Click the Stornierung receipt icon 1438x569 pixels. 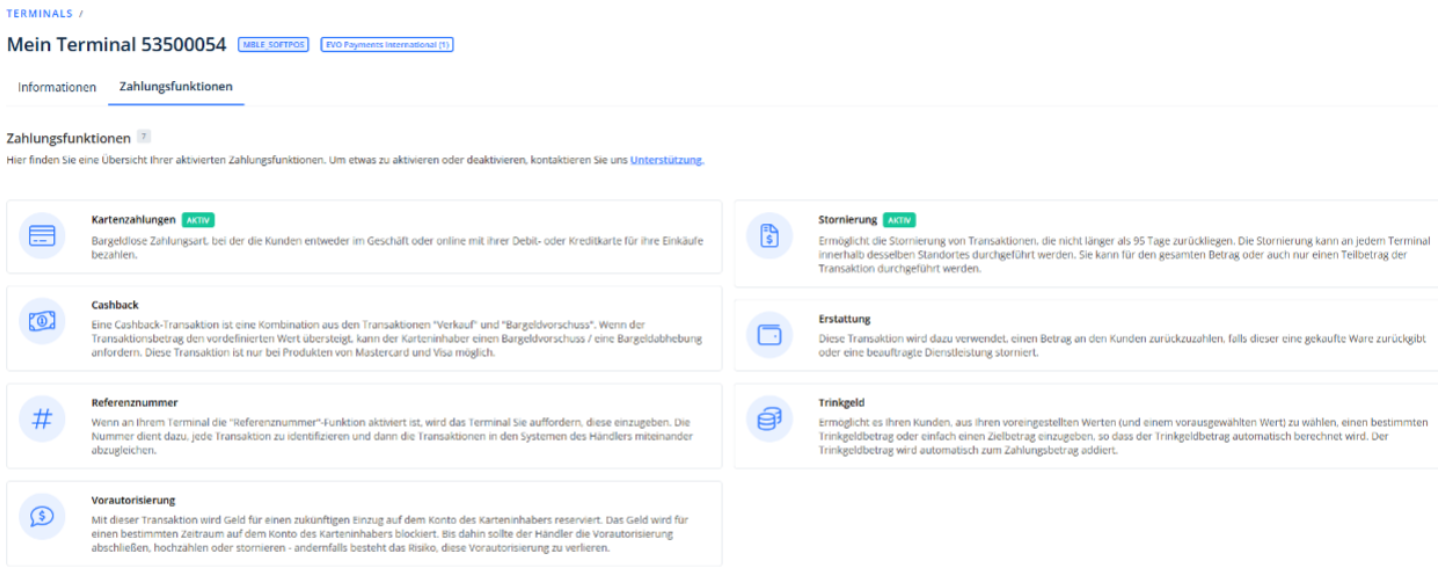coord(769,236)
